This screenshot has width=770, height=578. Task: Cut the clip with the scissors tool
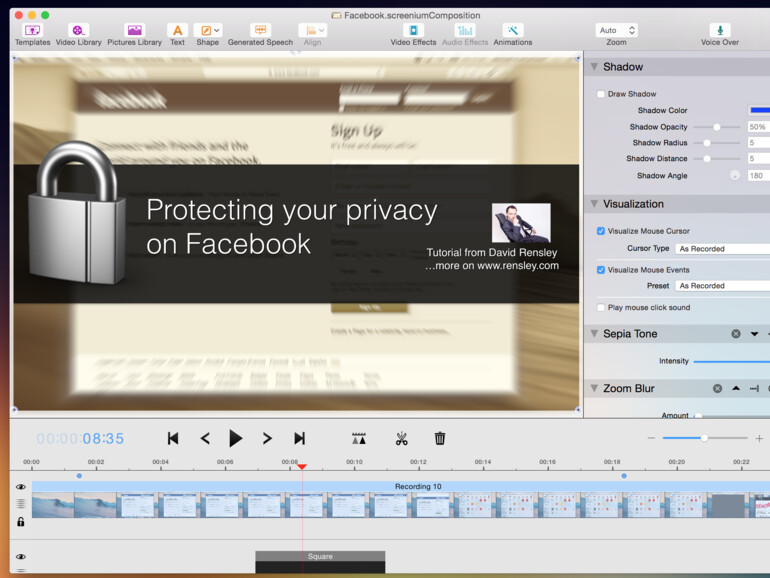point(402,438)
